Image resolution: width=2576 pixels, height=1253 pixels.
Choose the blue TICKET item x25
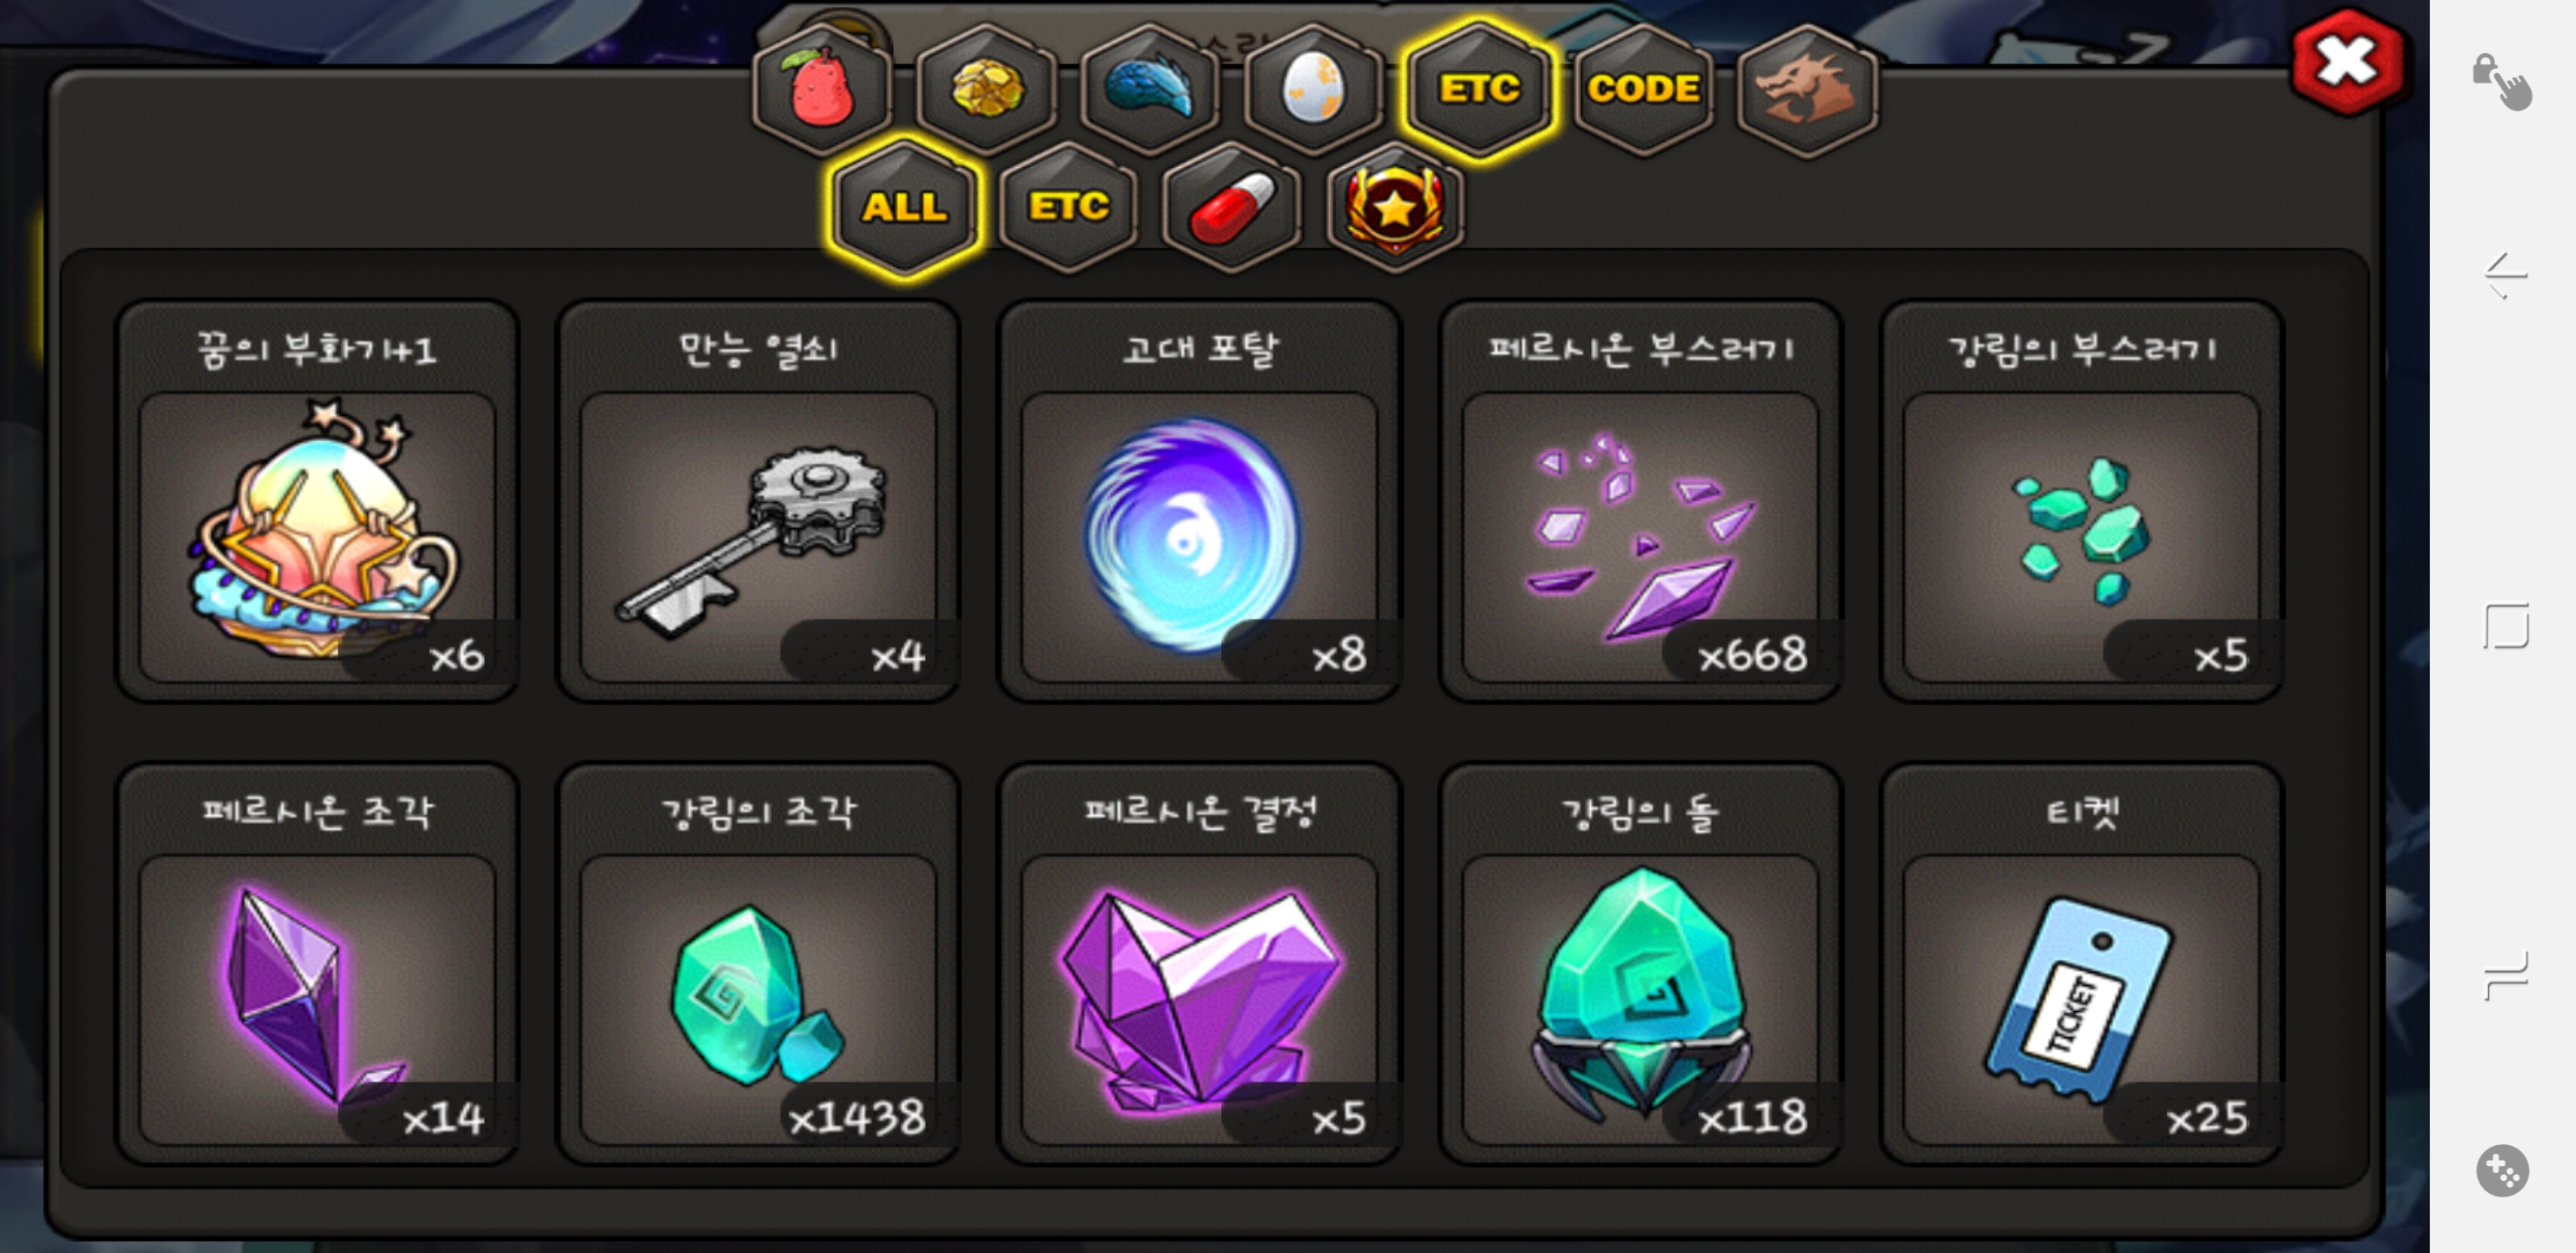(x=2082, y=964)
